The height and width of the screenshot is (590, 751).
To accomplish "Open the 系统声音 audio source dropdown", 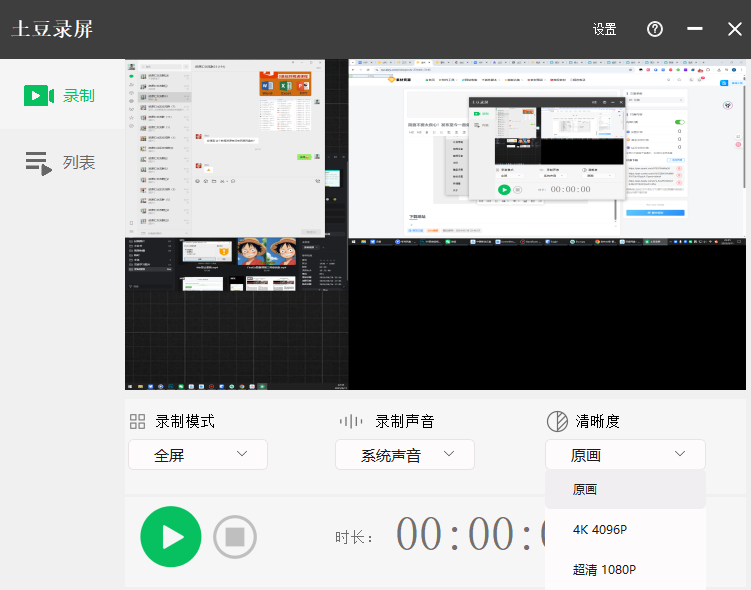I will [x=404, y=455].
